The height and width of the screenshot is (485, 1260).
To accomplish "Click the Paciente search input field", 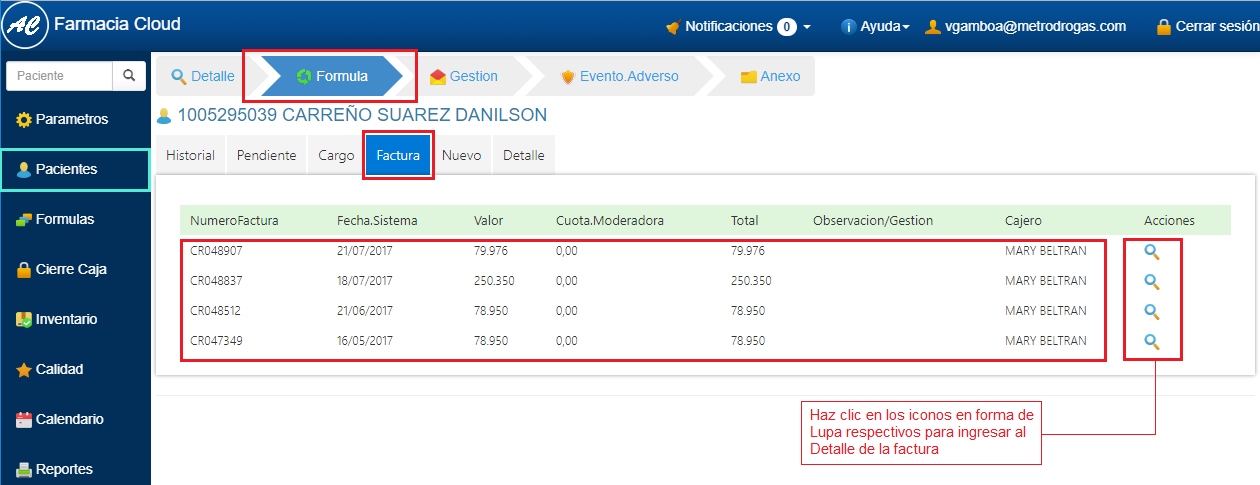I will tap(60, 76).
